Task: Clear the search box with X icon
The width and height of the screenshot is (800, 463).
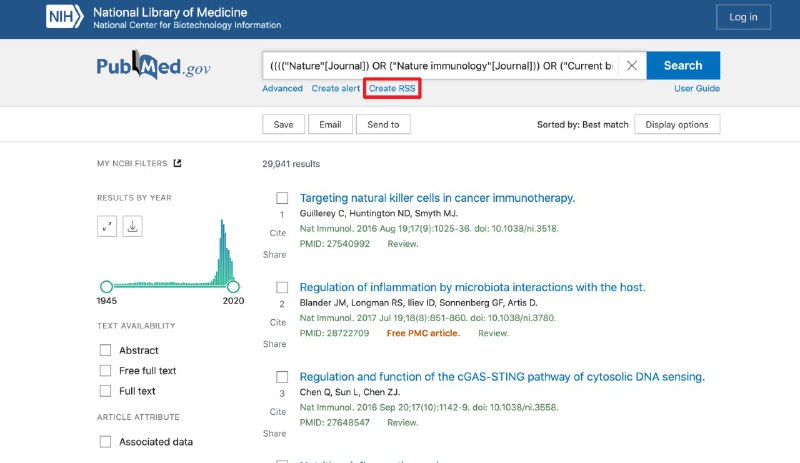Action: [632, 66]
